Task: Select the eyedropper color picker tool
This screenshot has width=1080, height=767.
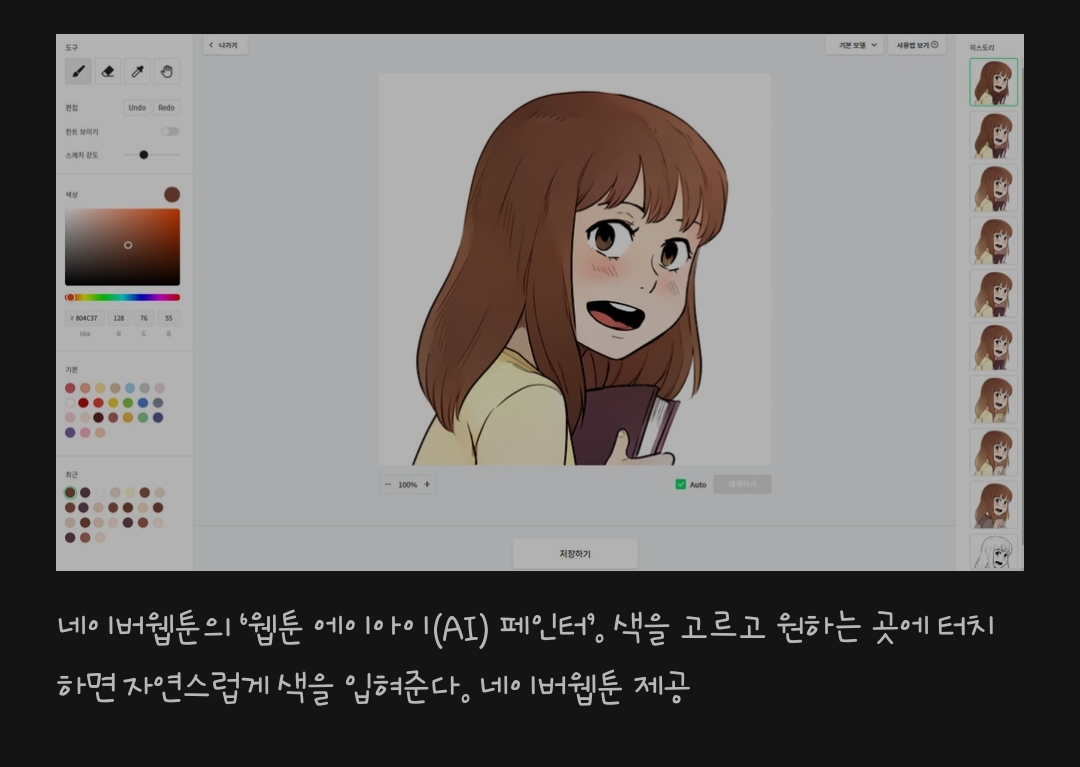Action: tap(137, 72)
